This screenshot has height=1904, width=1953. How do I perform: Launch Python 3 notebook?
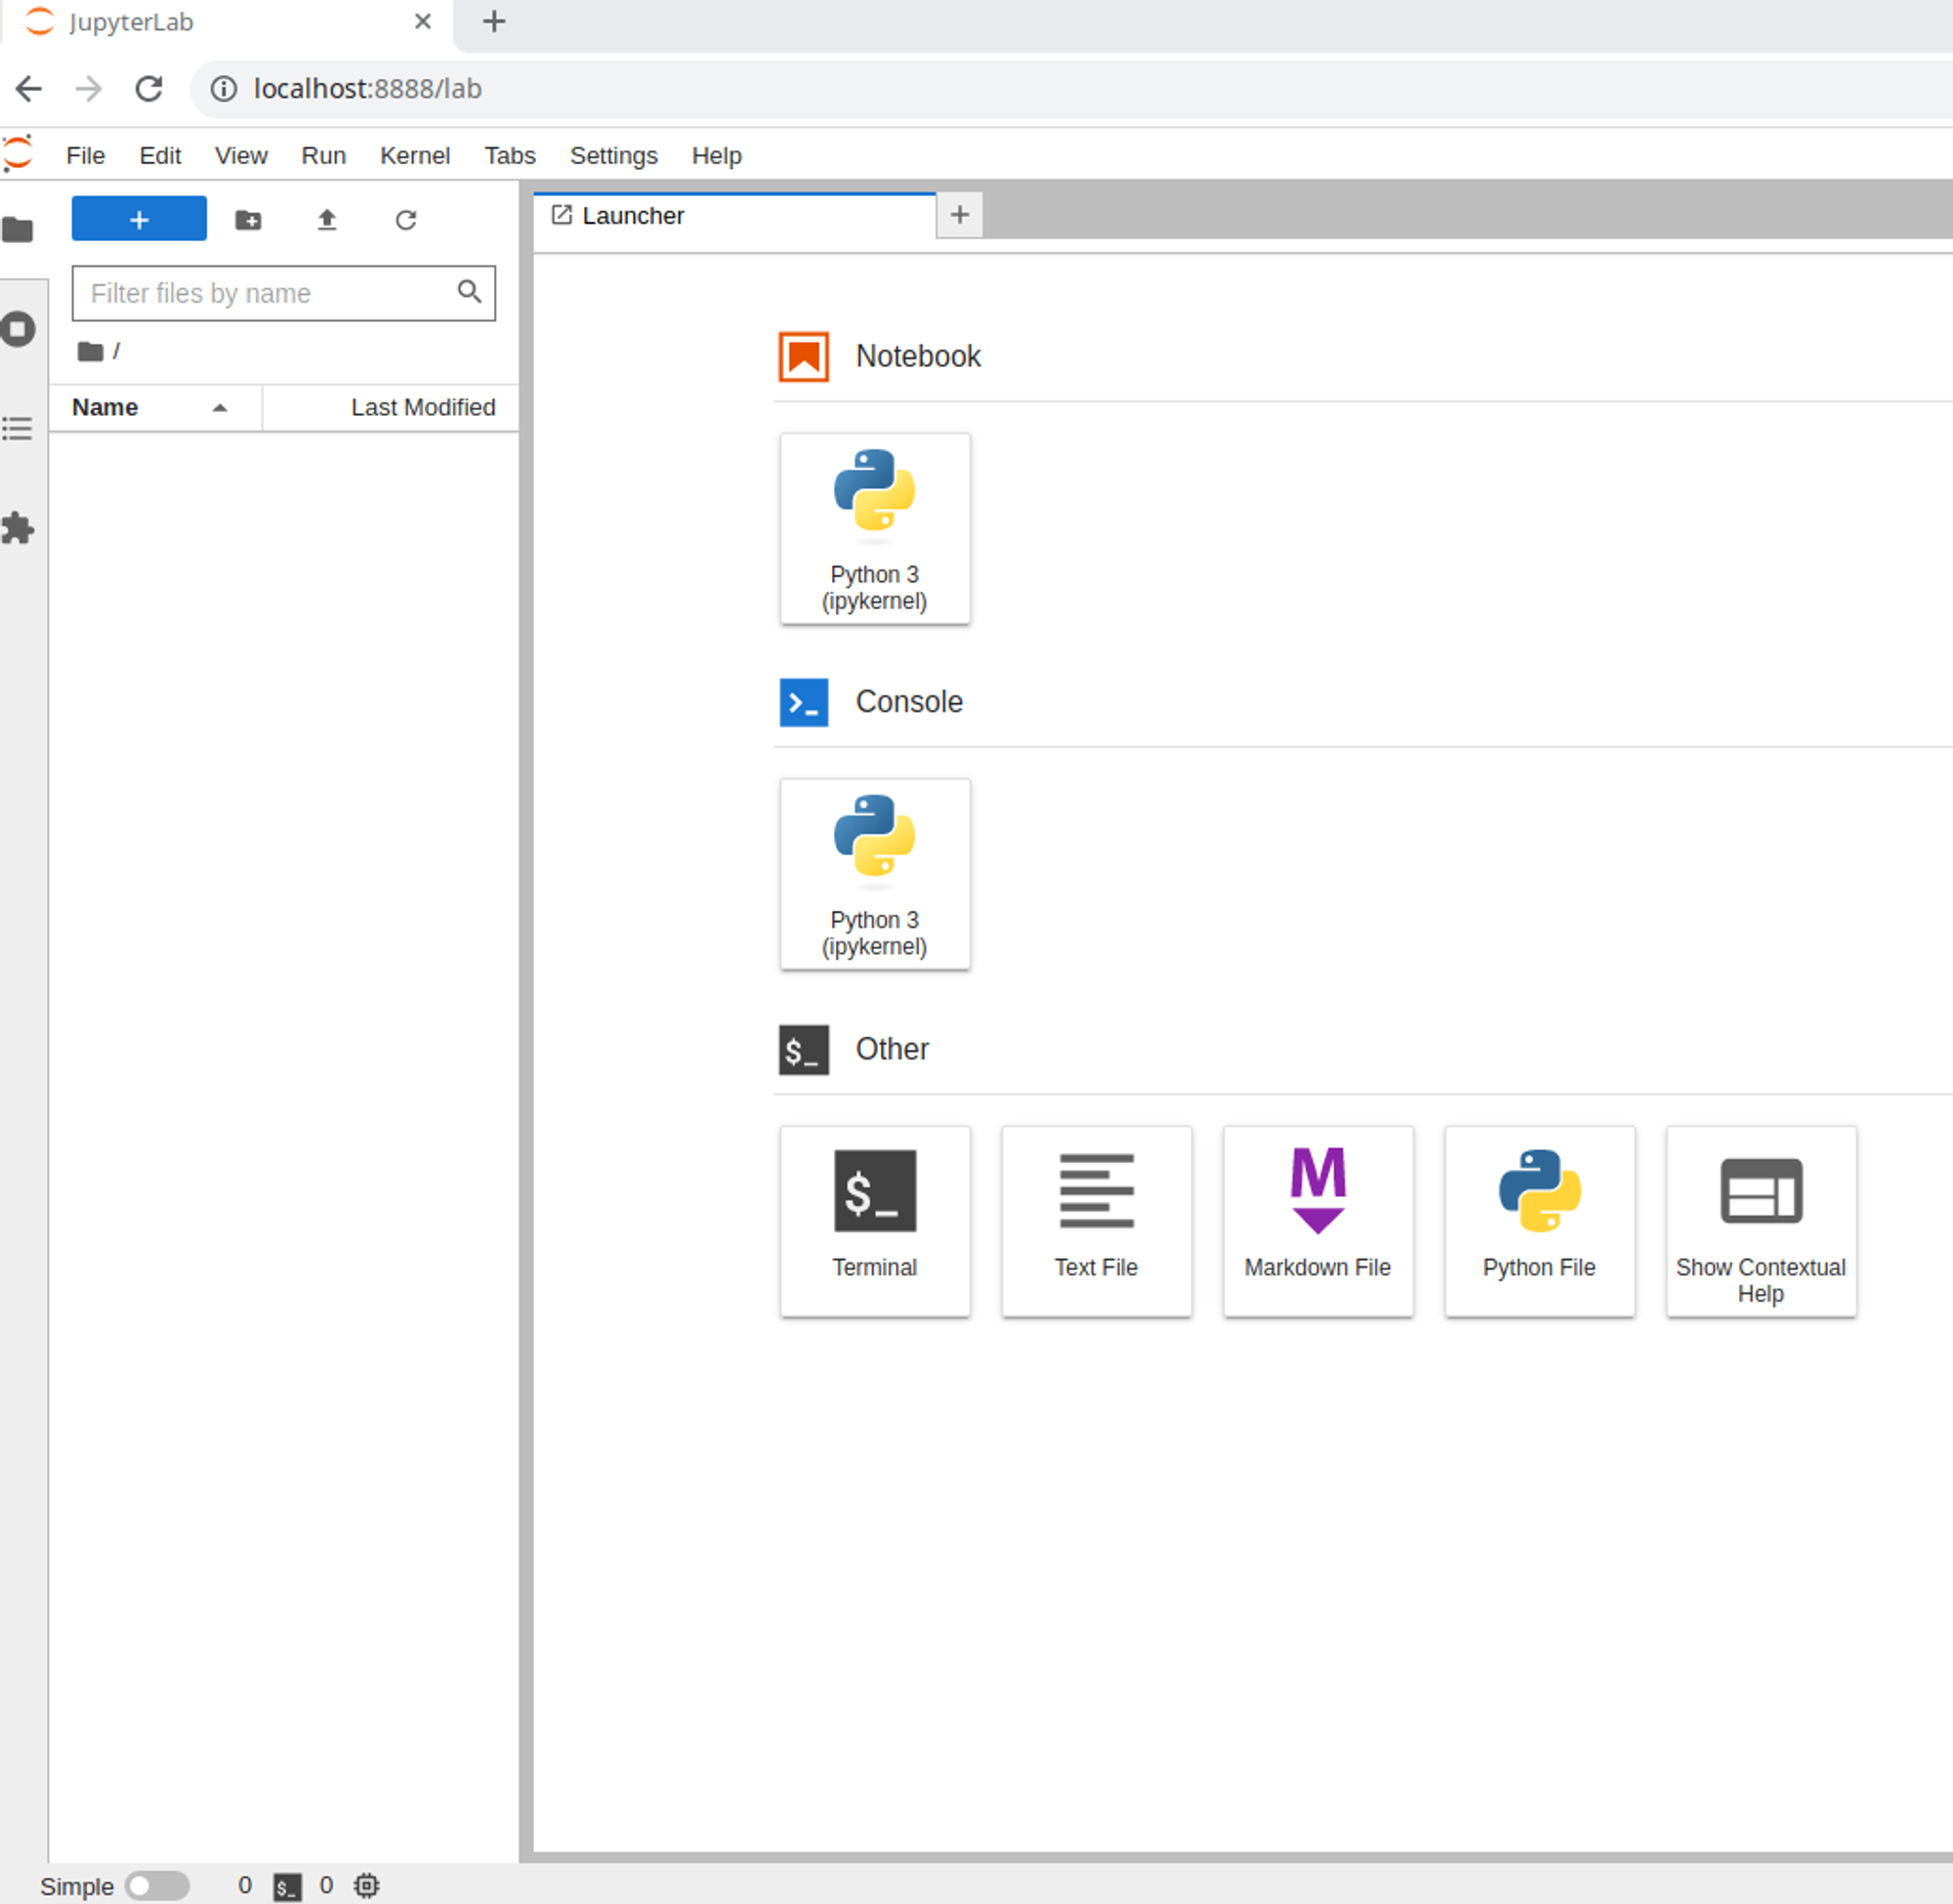[874, 528]
